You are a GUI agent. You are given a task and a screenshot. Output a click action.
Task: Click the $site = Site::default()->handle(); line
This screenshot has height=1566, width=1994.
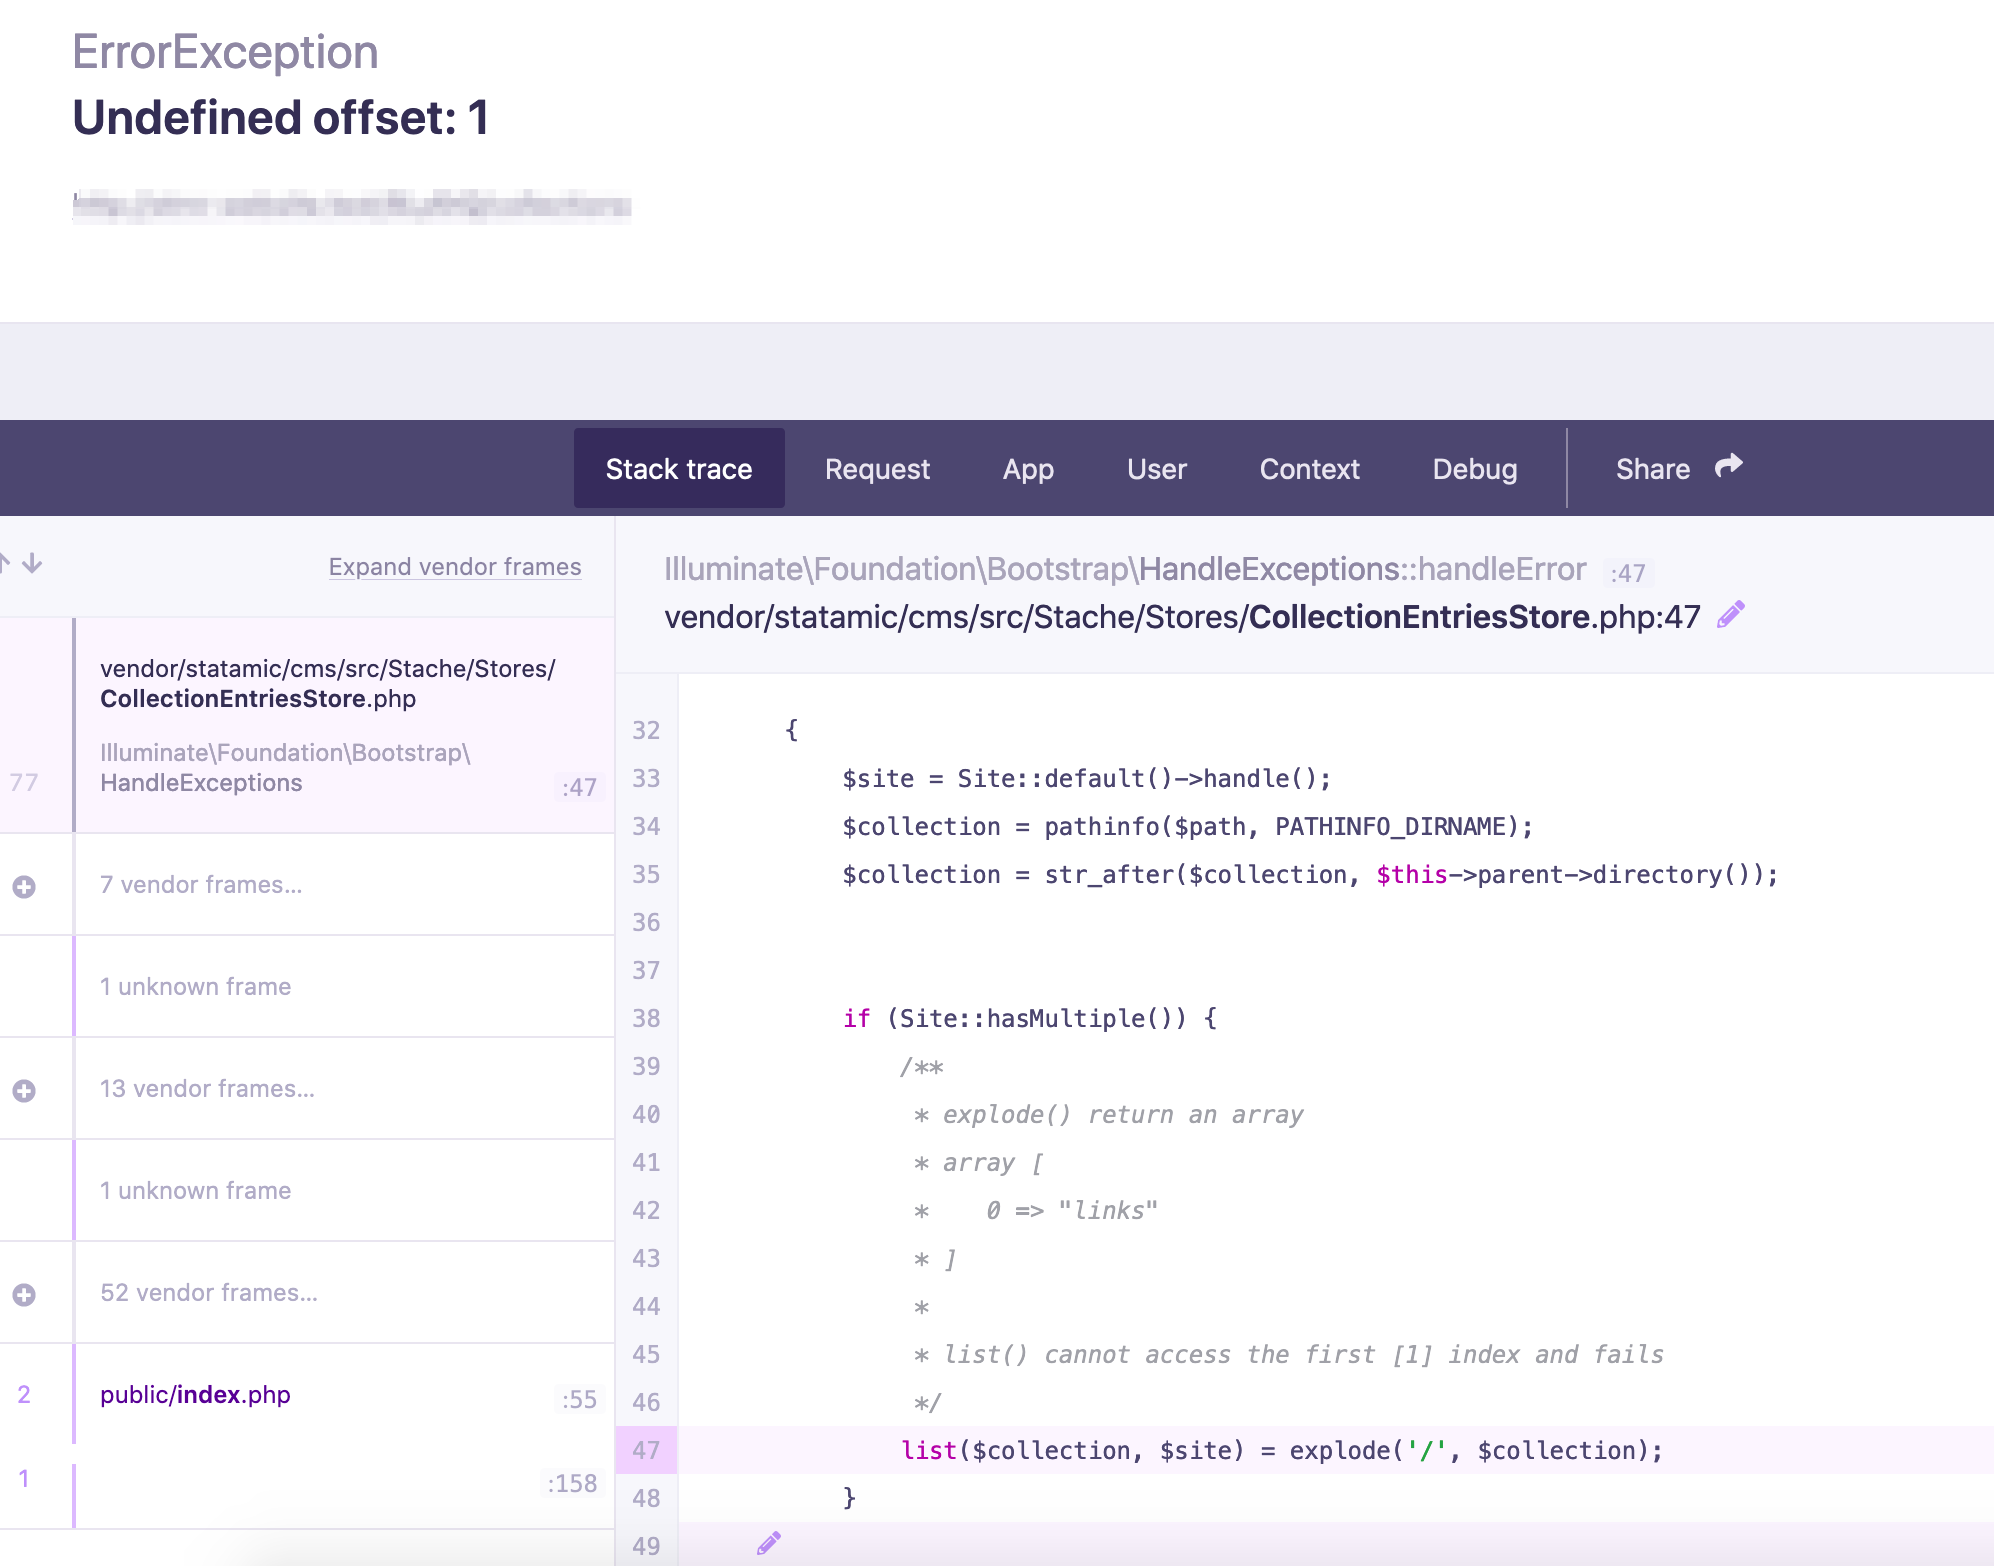[x=1086, y=778]
